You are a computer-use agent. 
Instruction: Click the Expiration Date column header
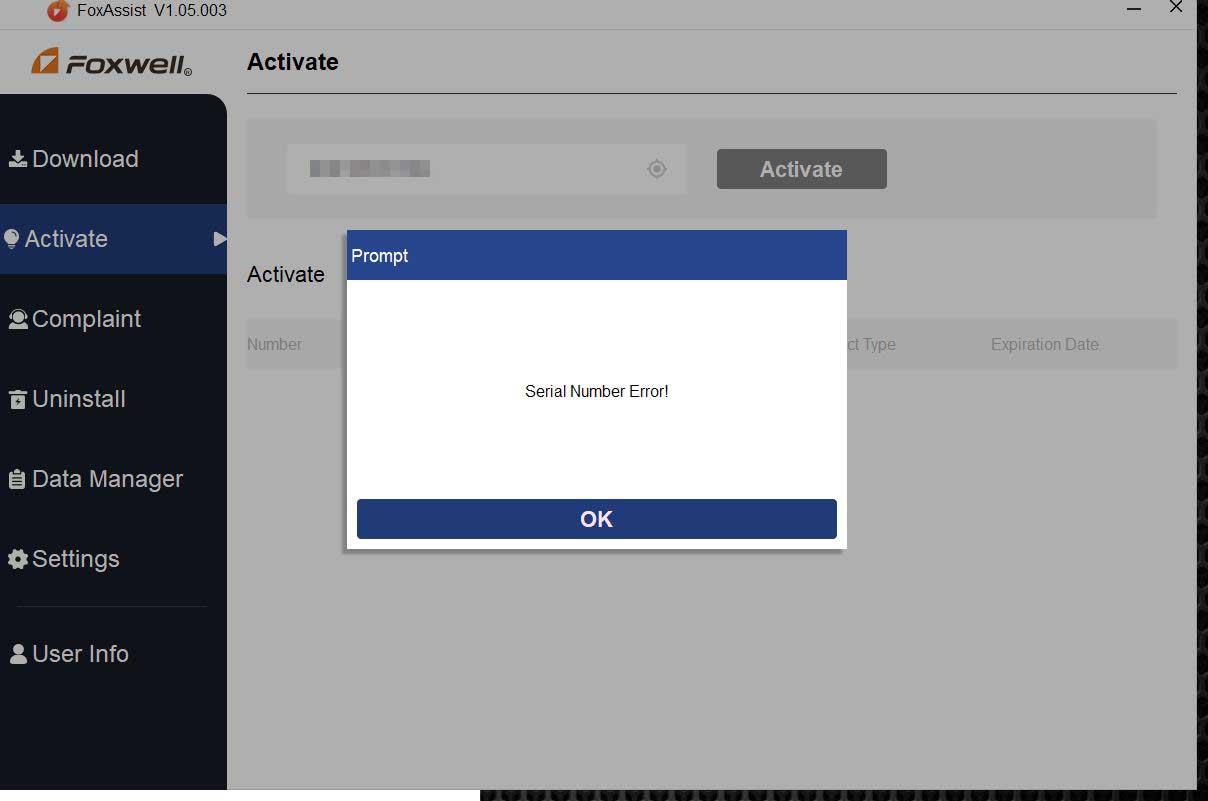pos(1045,344)
